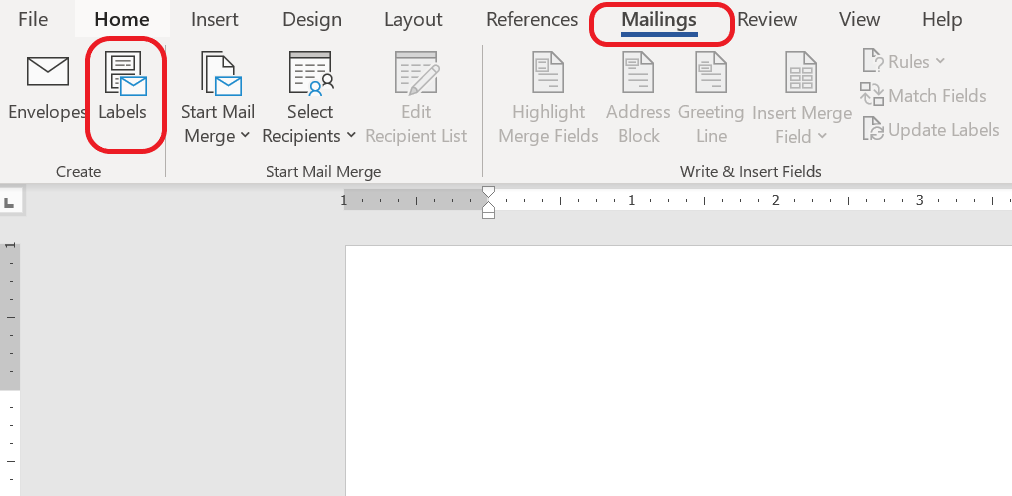Go to the References tab
This screenshot has width=1012, height=496.
pyautogui.click(x=531, y=20)
